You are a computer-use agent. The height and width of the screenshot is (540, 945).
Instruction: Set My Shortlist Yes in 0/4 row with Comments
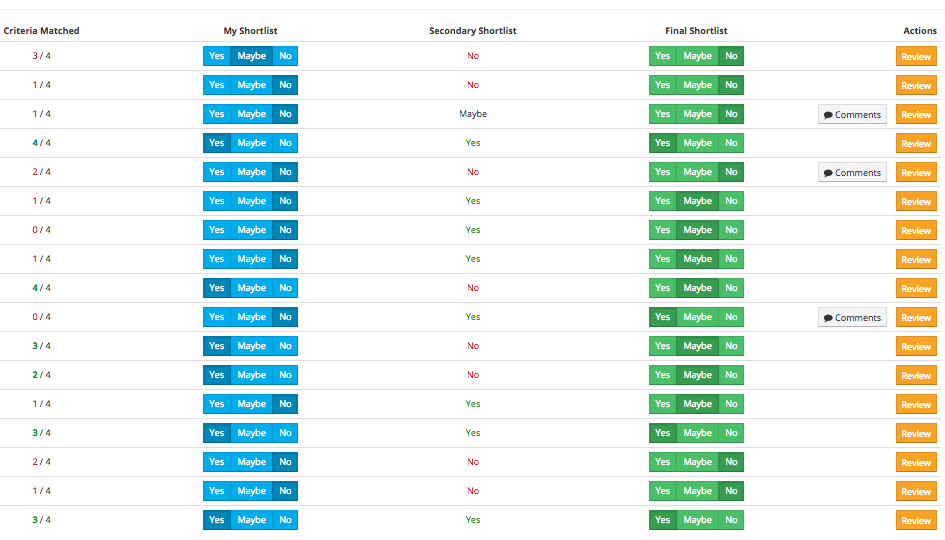(x=216, y=317)
